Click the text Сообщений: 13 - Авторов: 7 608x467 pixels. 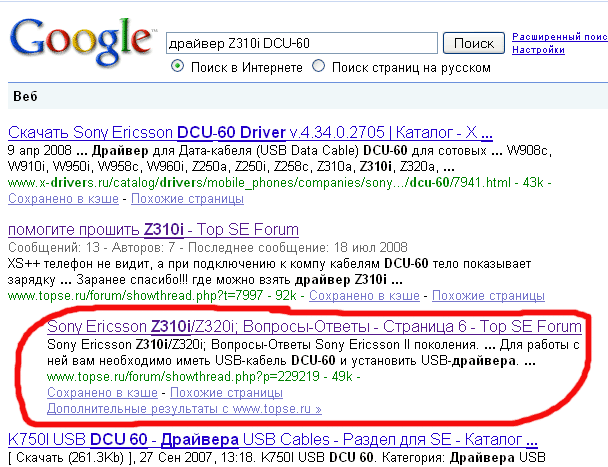click(92, 247)
